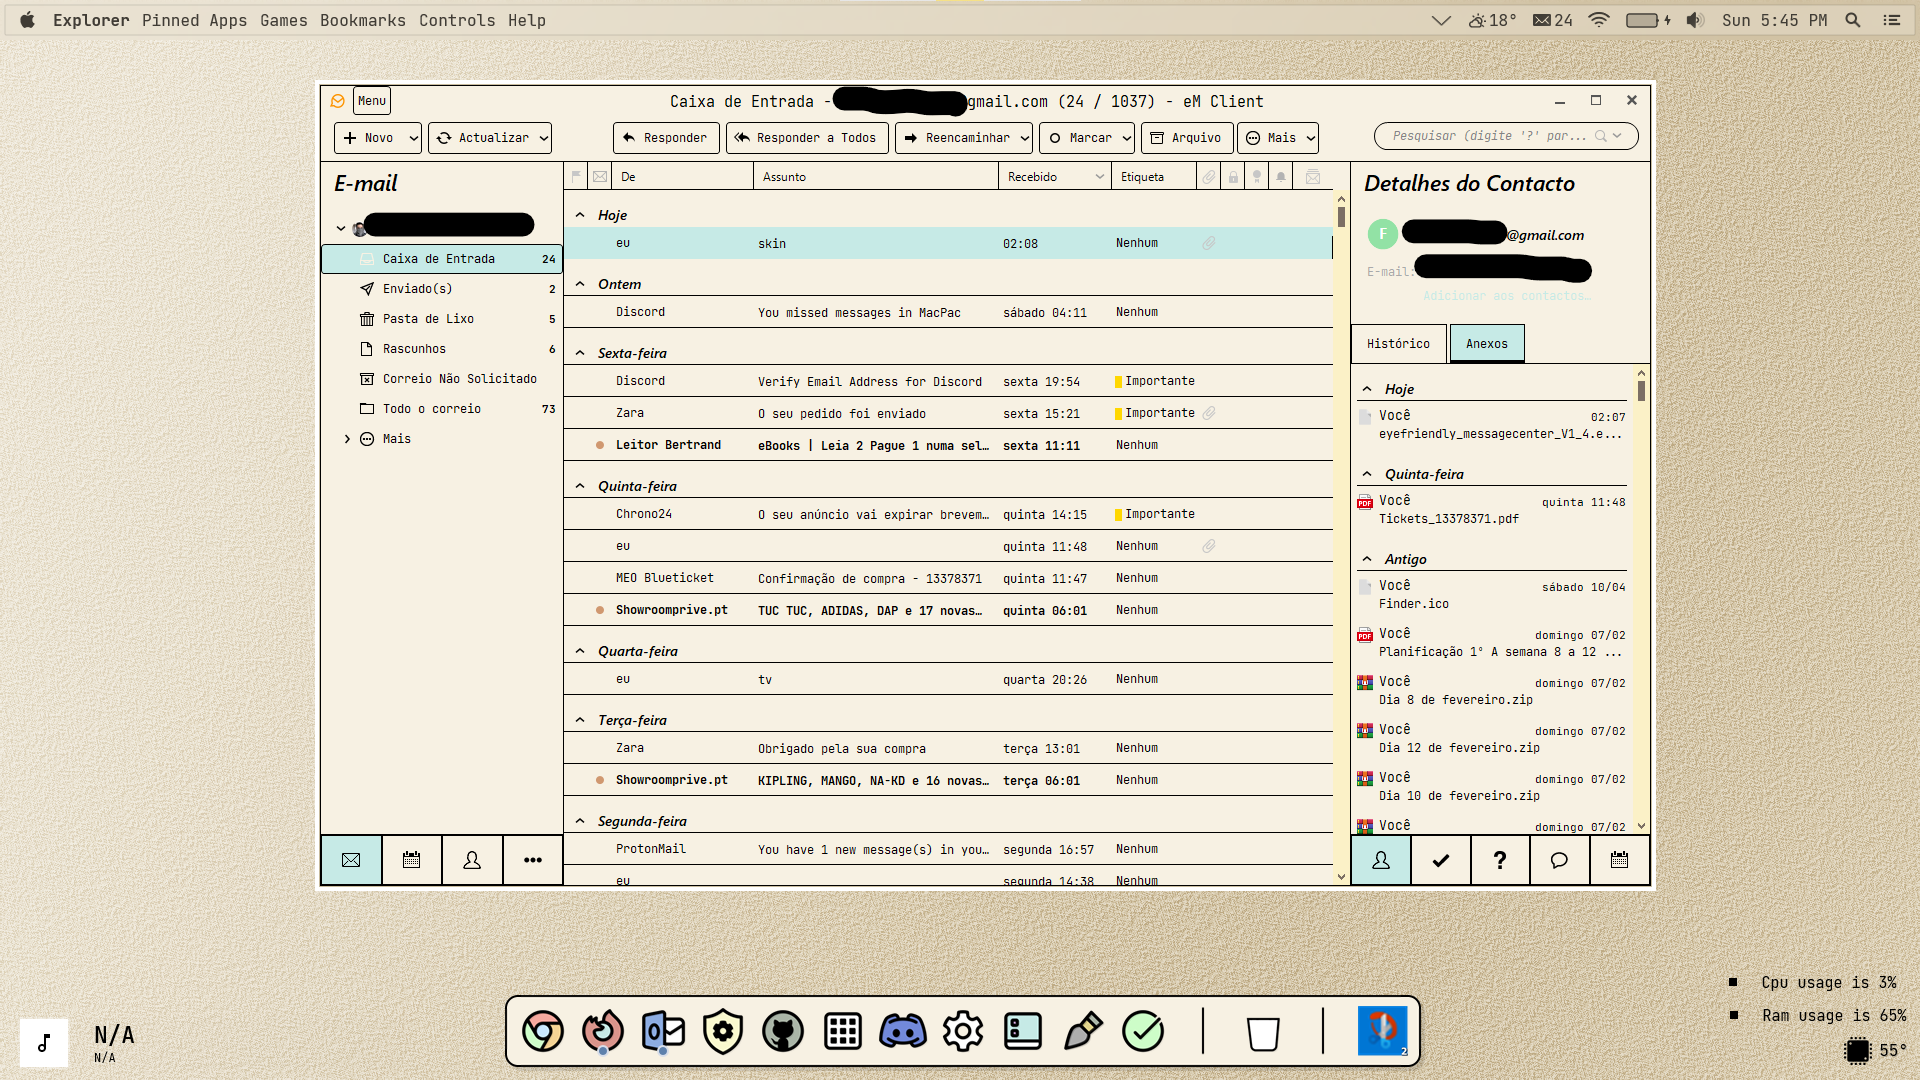The width and height of the screenshot is (1920, 1080).
Task: Click the three-dots more views icon
Action: 533,860
